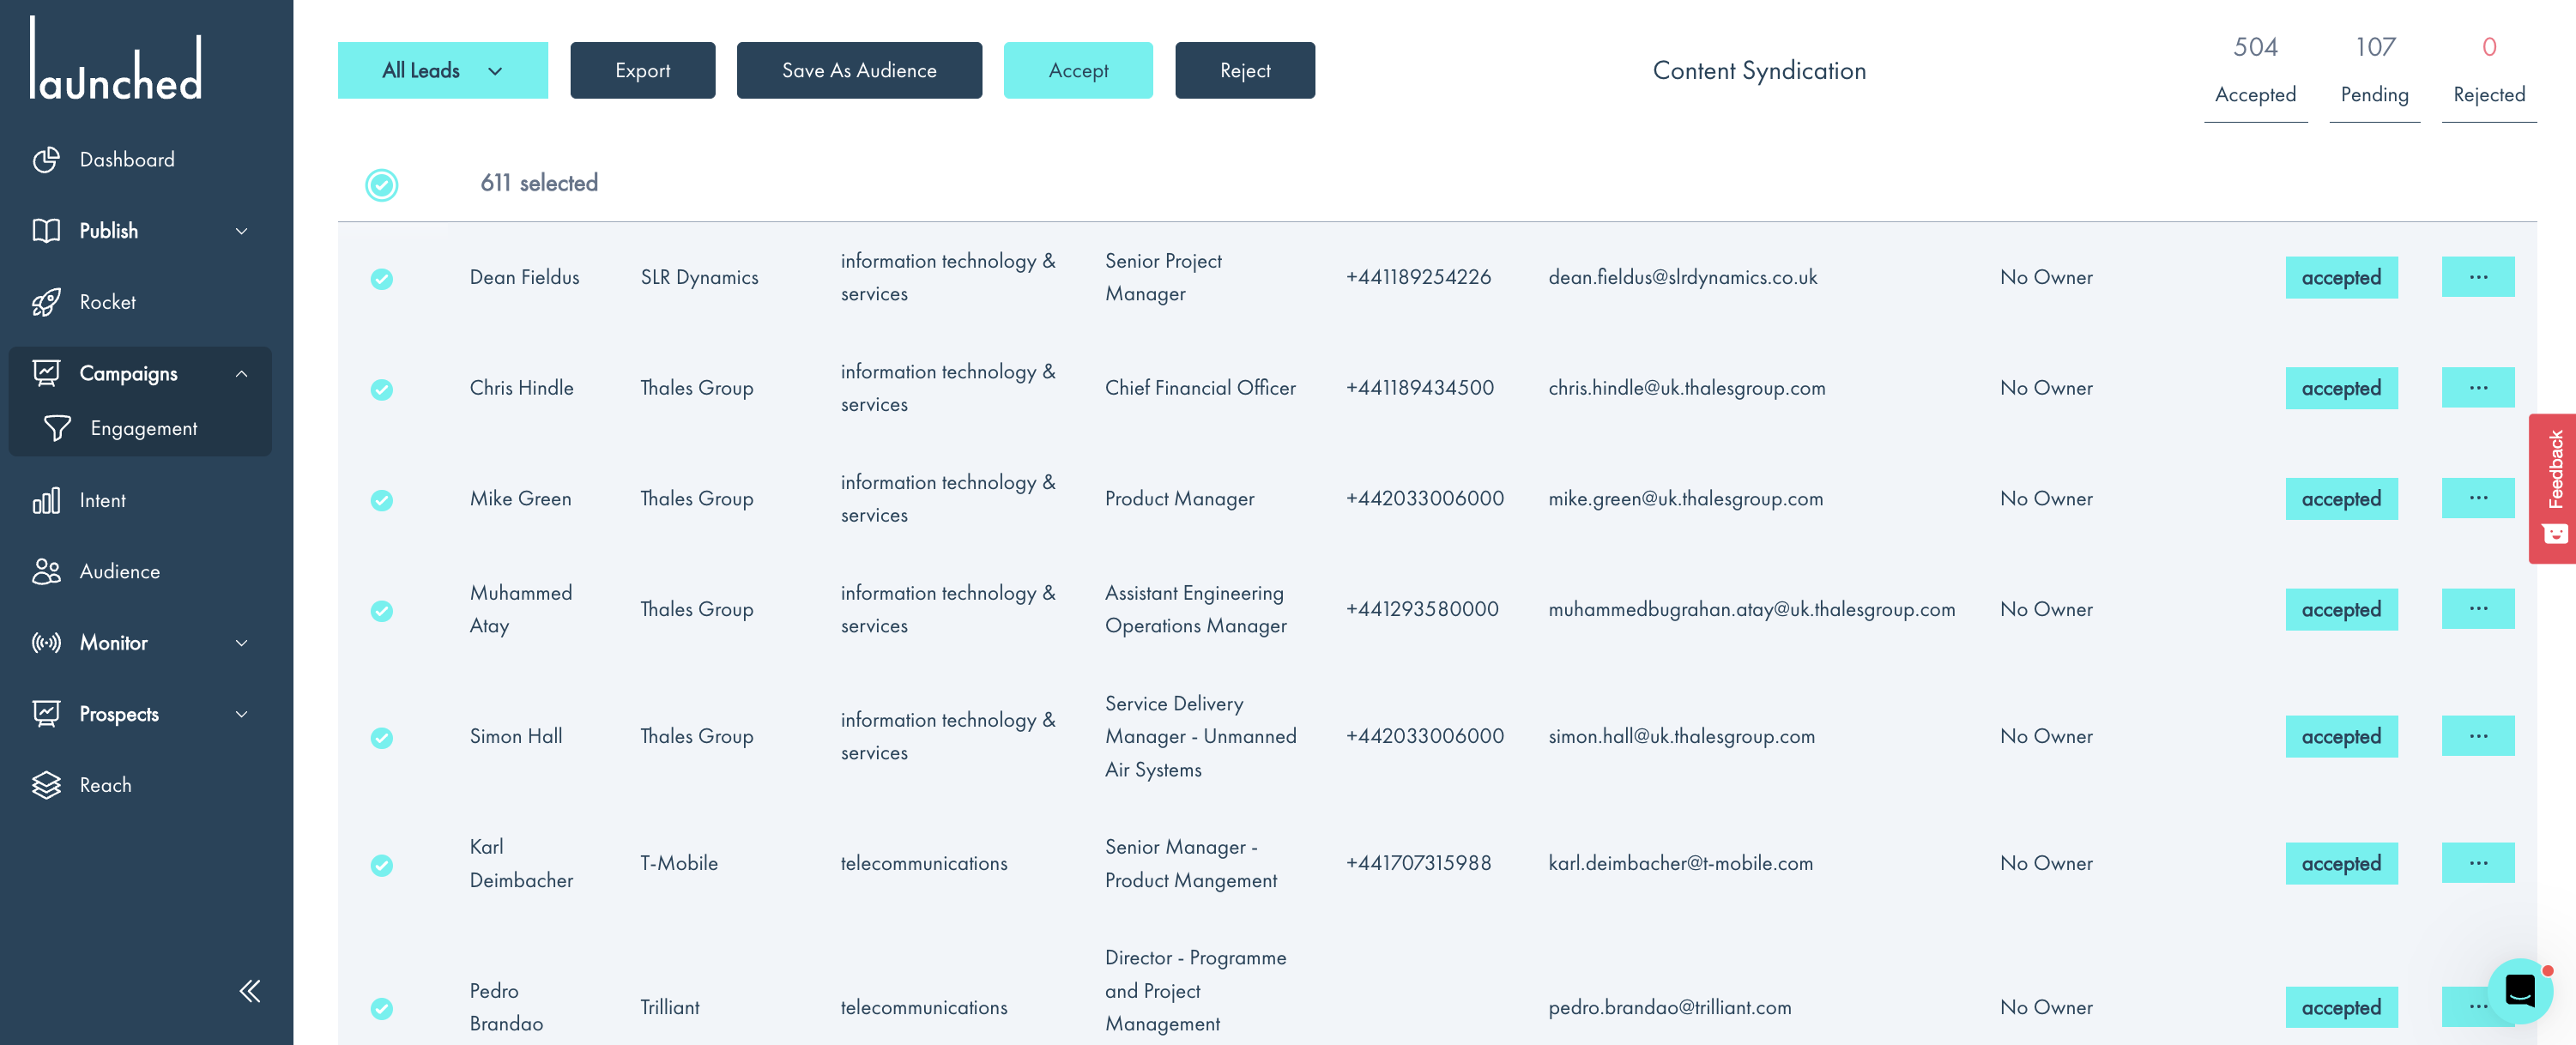Screen dimensions: 2576x1045
Task: Click the Rocket icon in sidebar
Action: pyautogui.click(x=46, y=302)
